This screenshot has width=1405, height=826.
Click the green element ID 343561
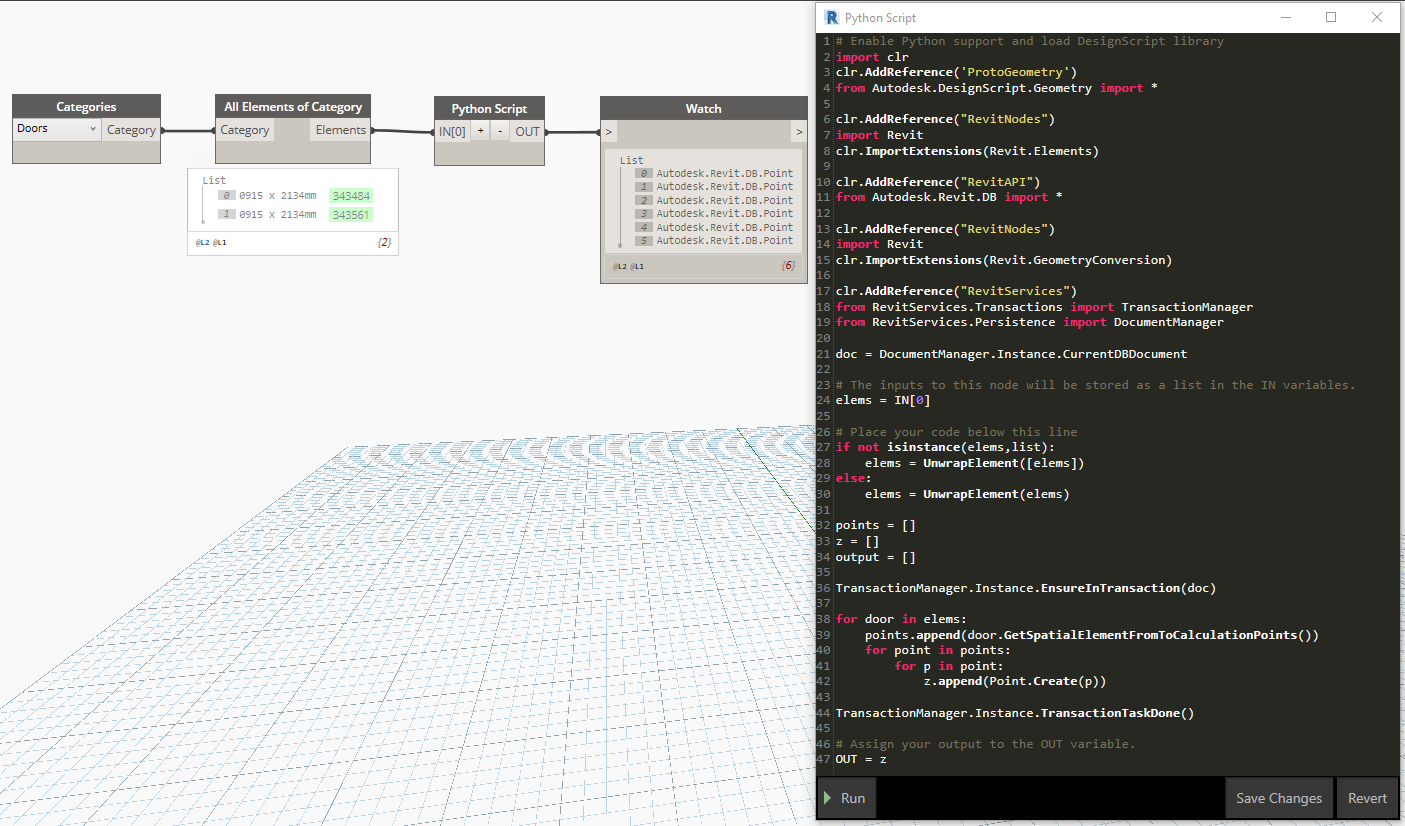[x=350, y=215]
